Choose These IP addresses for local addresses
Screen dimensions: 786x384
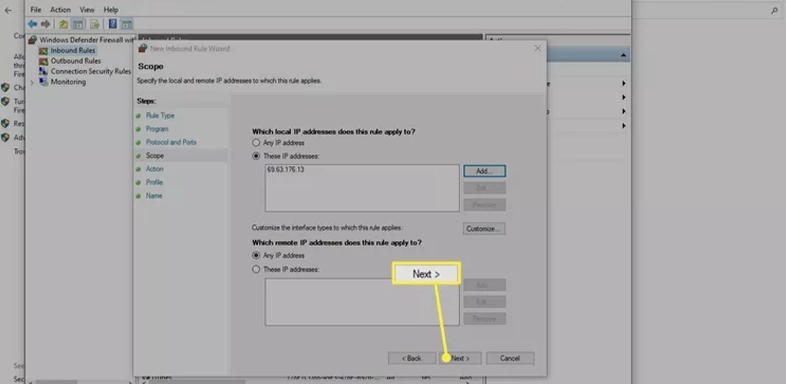pyautogui.click(x=256, y=156)
